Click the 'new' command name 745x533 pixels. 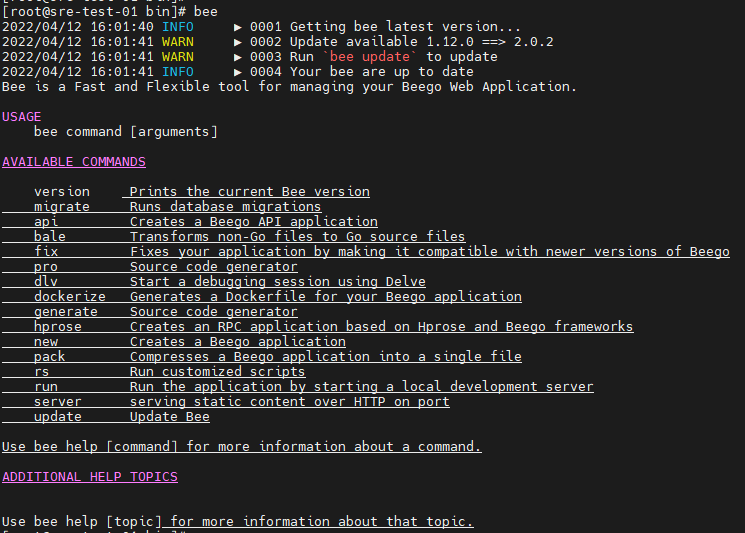[46, 342]
